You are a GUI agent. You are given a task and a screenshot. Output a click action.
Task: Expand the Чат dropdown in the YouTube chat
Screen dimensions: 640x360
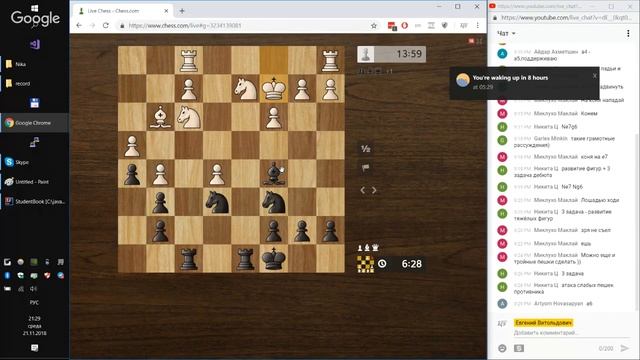(x=506, y=33)
